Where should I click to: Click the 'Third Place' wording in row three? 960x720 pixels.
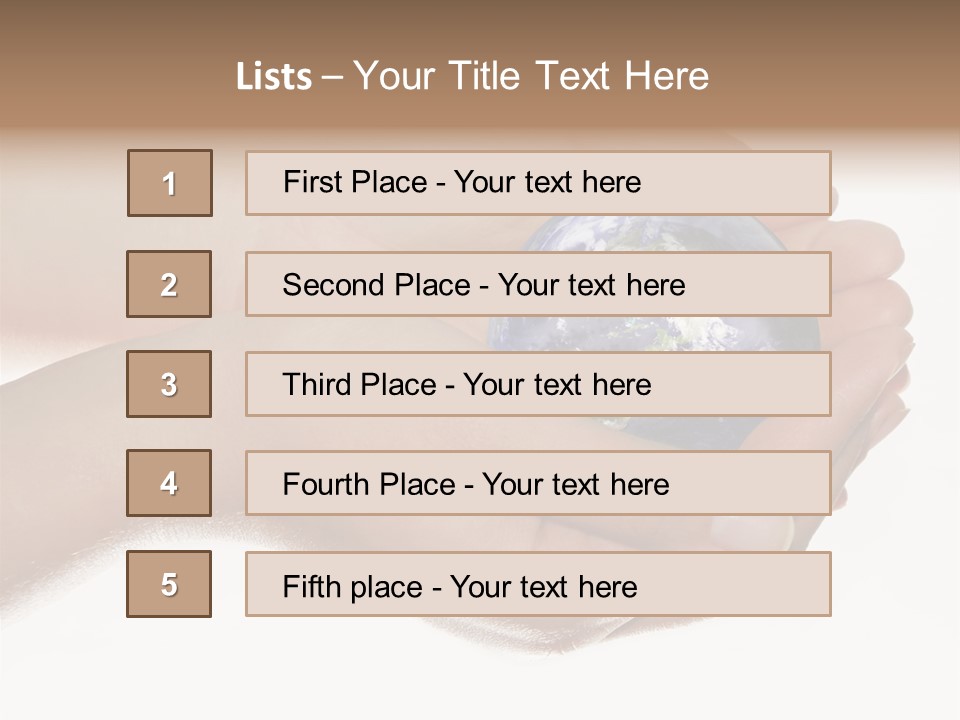coord(359,385)
